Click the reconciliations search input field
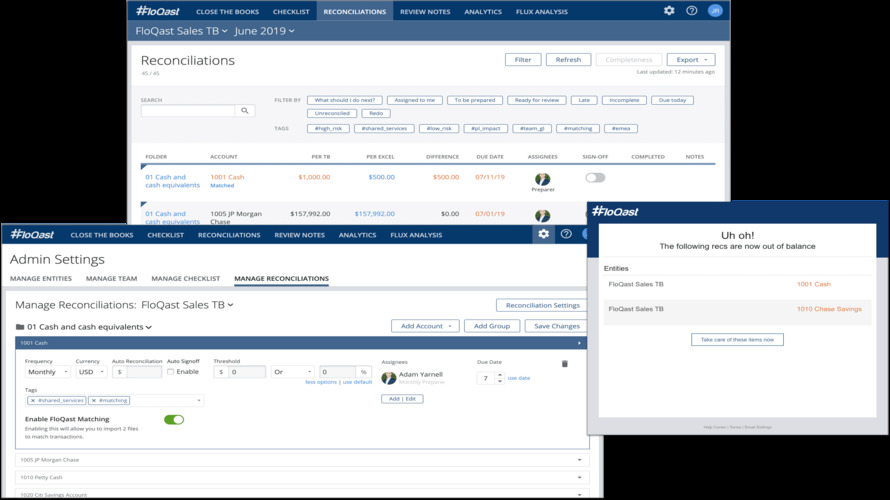This screenshot has width=890, height=500. 187,111
